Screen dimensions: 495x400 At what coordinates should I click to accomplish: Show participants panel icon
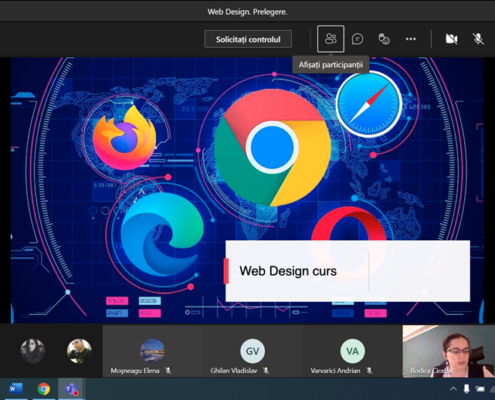(331, 39)
